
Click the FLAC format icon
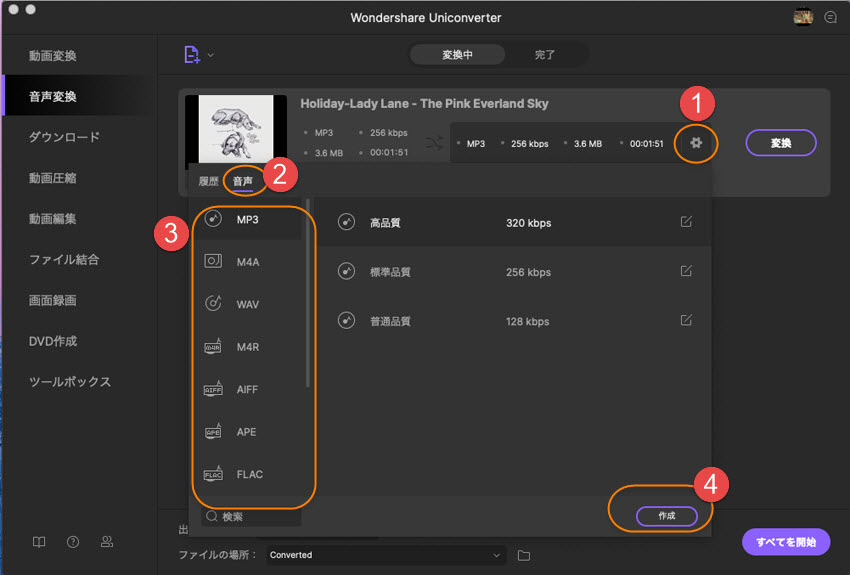point(213,474)
